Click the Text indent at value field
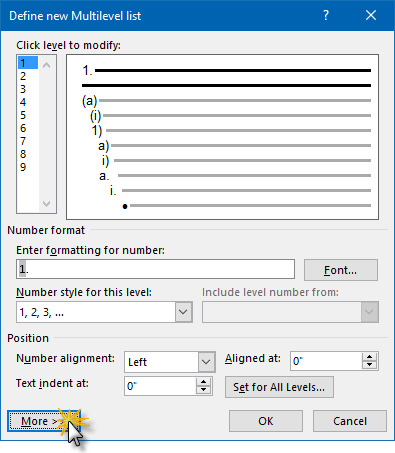This screenshot has height=453, width=395. click(x=160, y=386)
